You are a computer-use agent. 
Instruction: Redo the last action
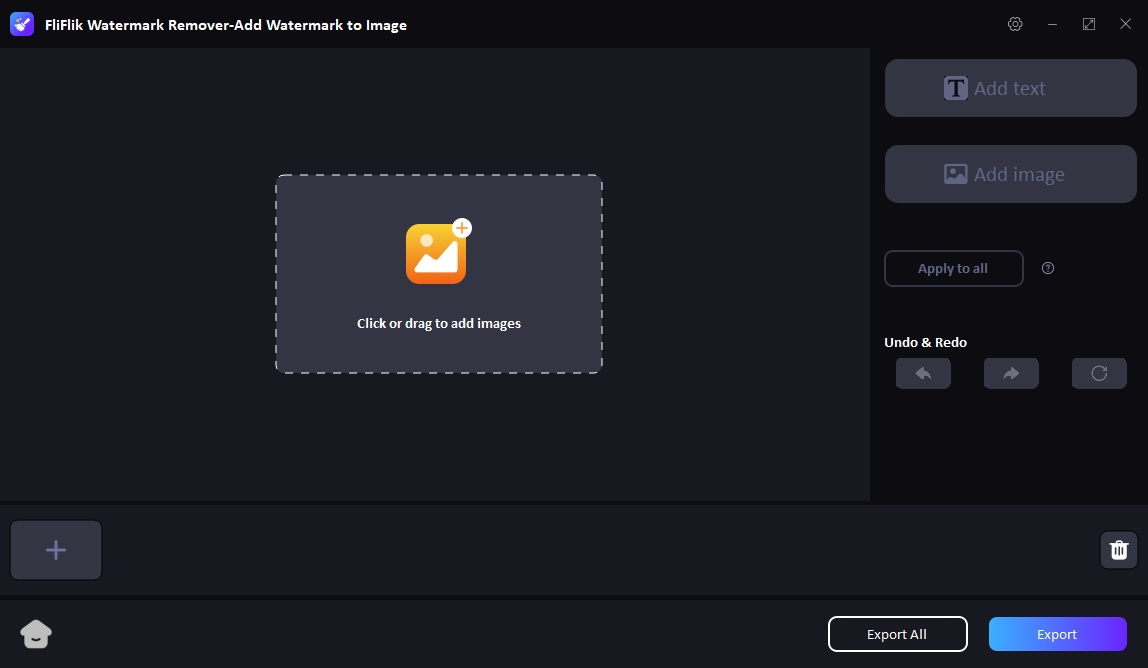click(1011, 373)
